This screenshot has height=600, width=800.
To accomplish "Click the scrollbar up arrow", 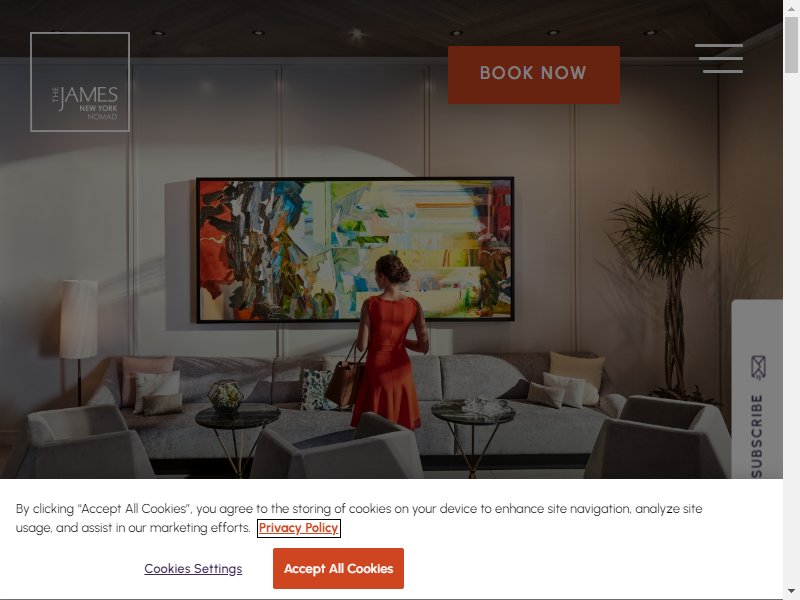I will [x=791, y=7].
